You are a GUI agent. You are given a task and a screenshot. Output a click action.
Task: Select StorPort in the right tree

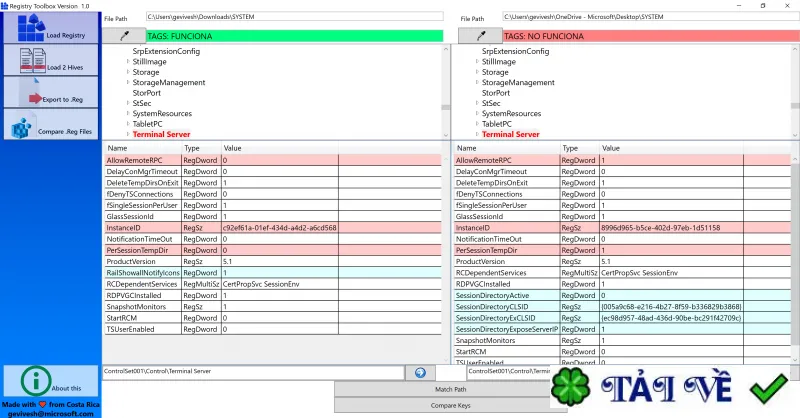(x=496, y=93)
